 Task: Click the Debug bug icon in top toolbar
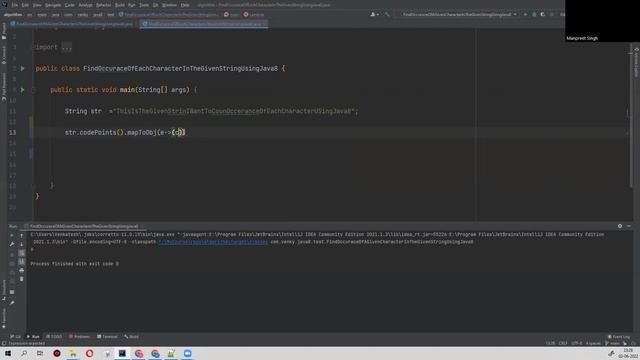534,15
